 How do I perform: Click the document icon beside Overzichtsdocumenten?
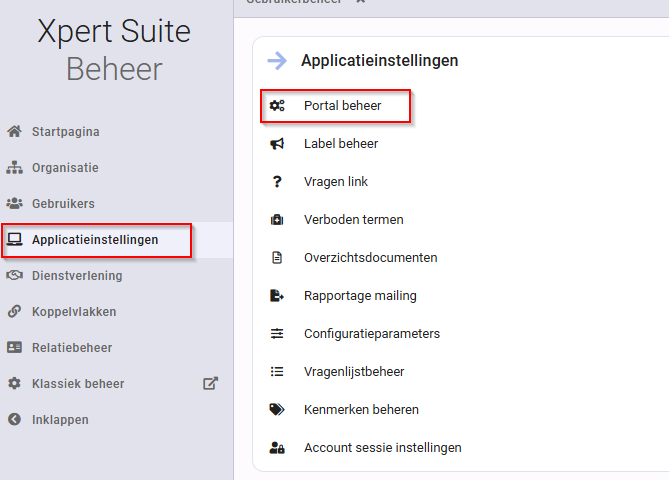click(277, 257)
